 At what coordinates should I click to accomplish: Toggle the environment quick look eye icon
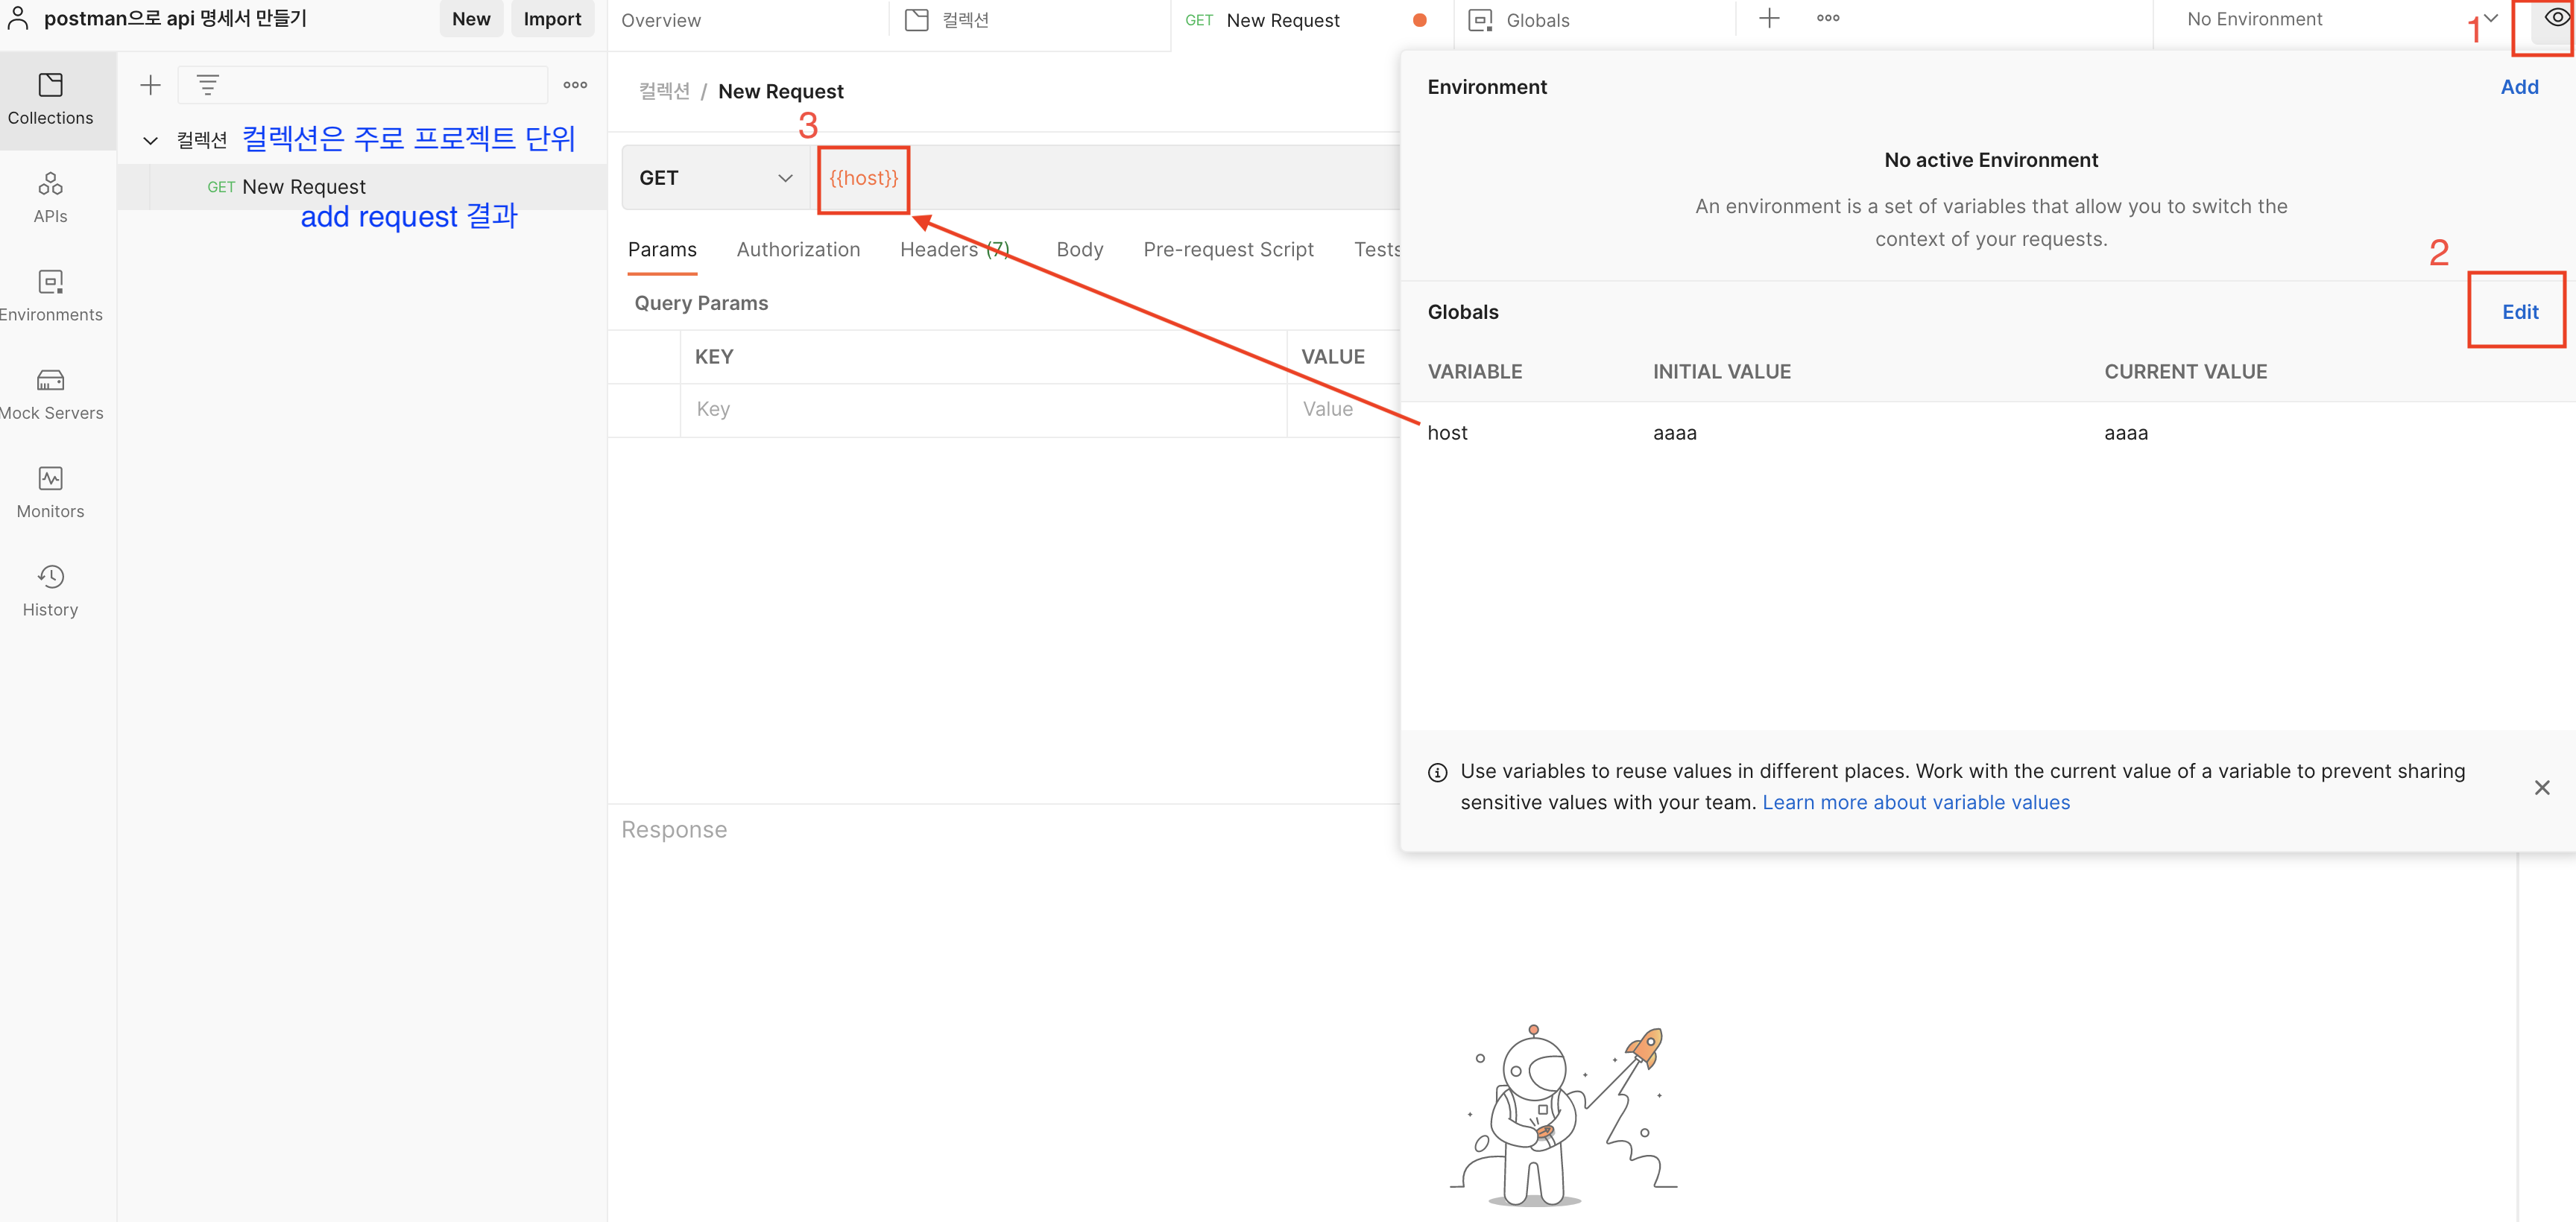pyautogui.click(x=2546, y=18)
